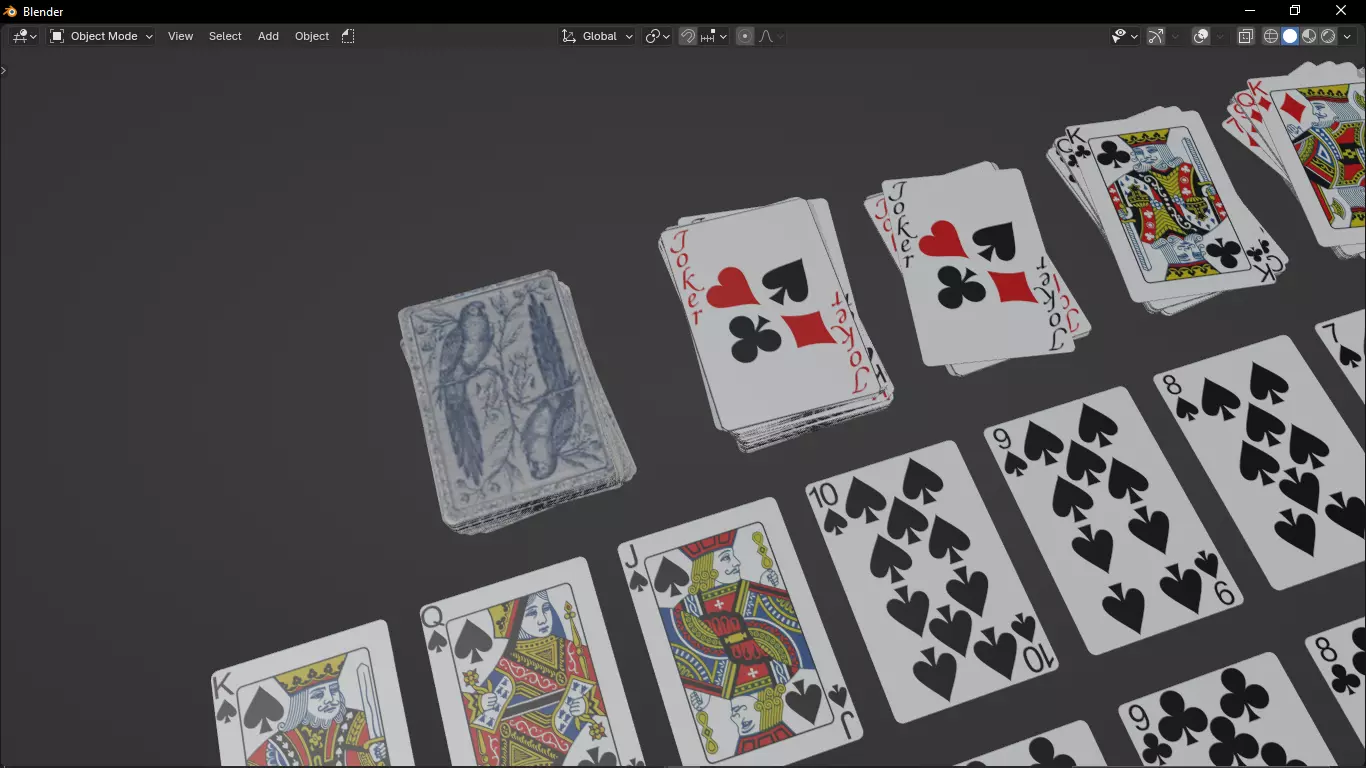Switch to material preview shading

(x=1309, y=36)
